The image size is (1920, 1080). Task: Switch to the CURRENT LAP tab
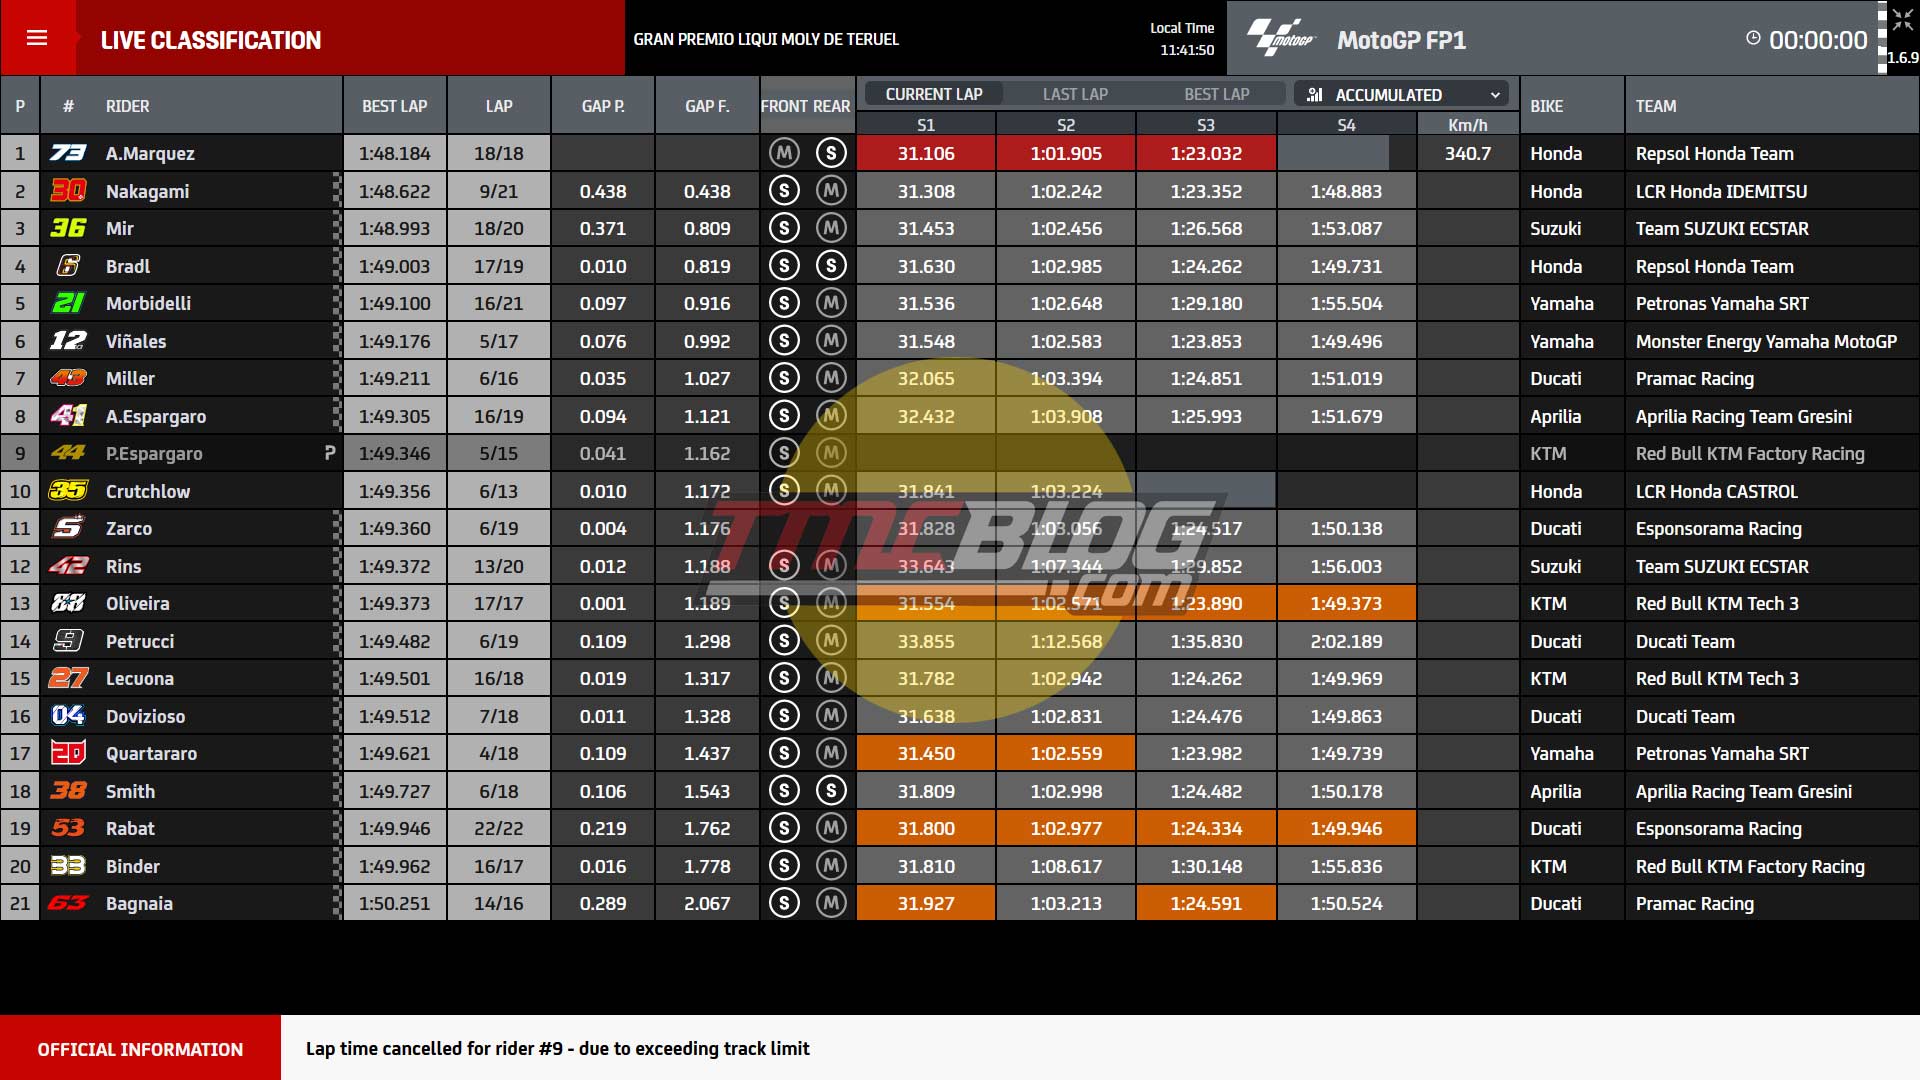click(x=934, y=94)
